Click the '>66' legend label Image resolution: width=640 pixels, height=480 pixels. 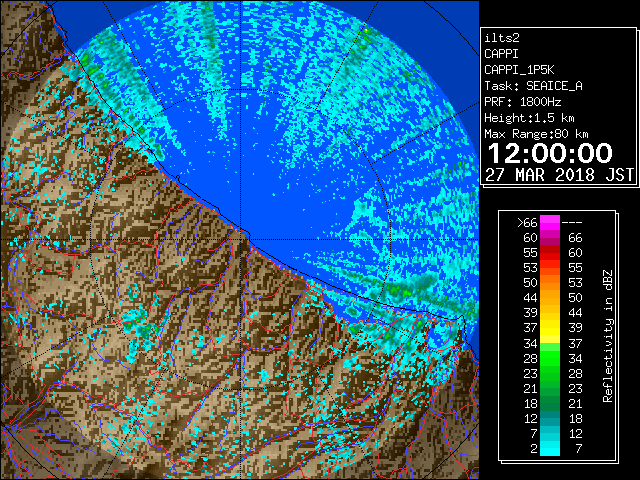527,223
